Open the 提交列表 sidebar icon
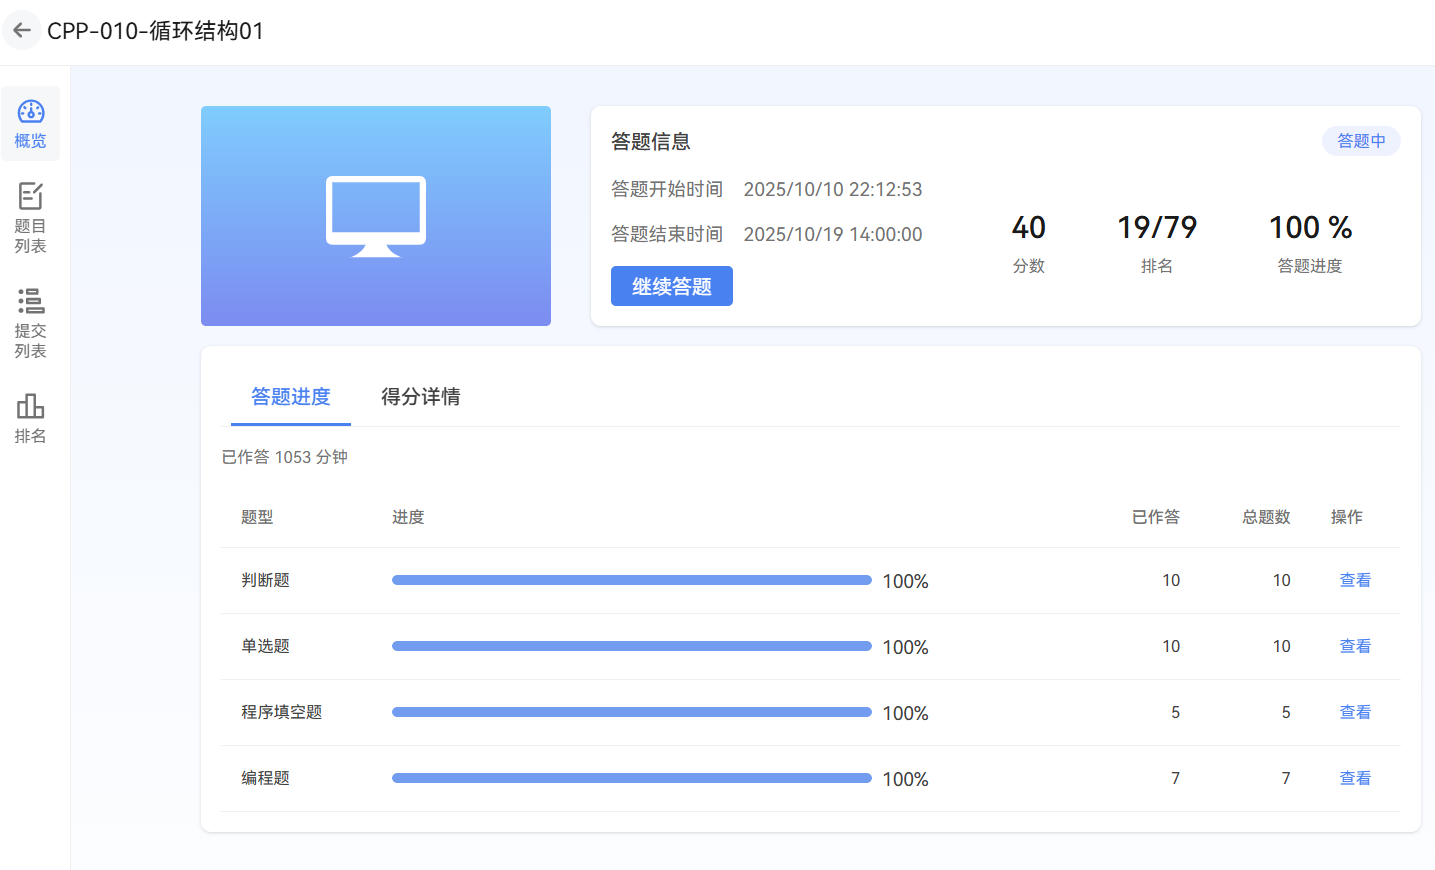The width and height of the screenshot is (1435, 870). click(30, 323)
